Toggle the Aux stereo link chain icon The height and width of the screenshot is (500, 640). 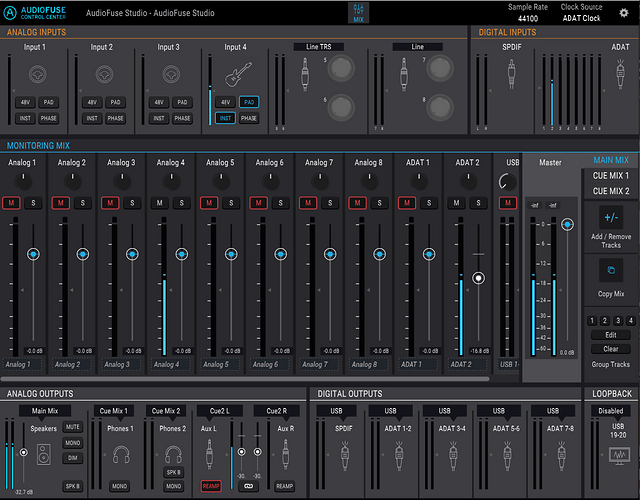[249, 486]
